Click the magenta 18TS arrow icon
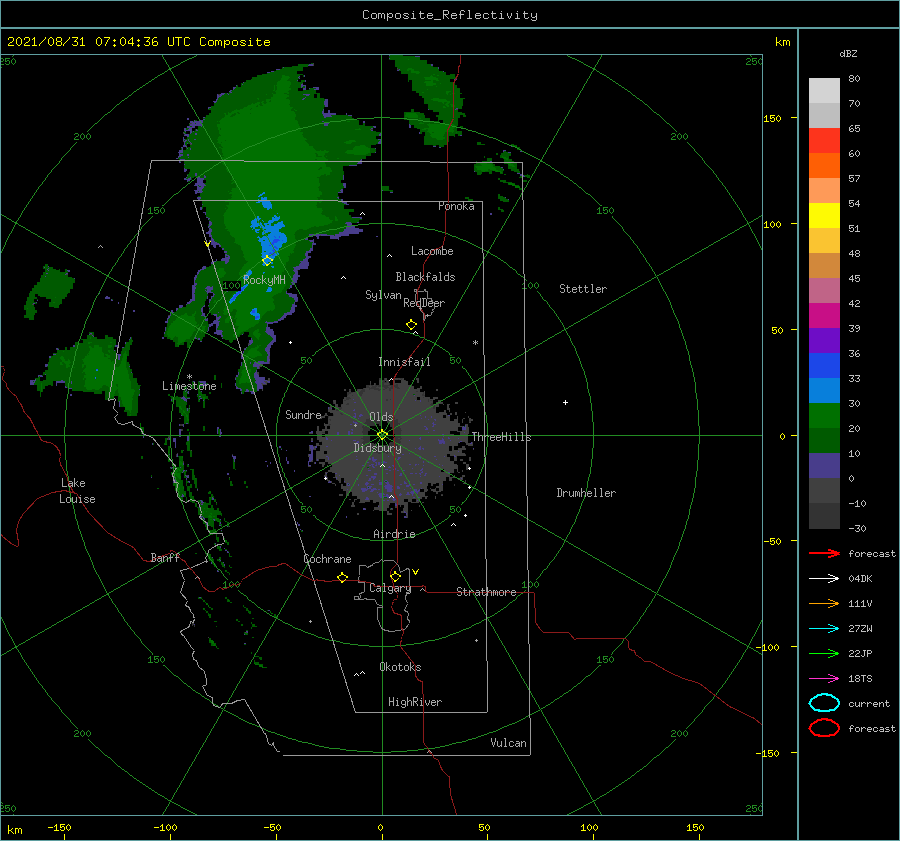Viewport: 900px width, 841px height. (824, 679)
